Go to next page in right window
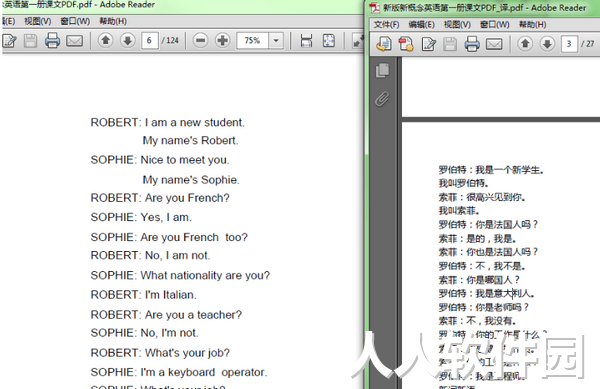Screen dimensions: 600x389 click(547, 44)
